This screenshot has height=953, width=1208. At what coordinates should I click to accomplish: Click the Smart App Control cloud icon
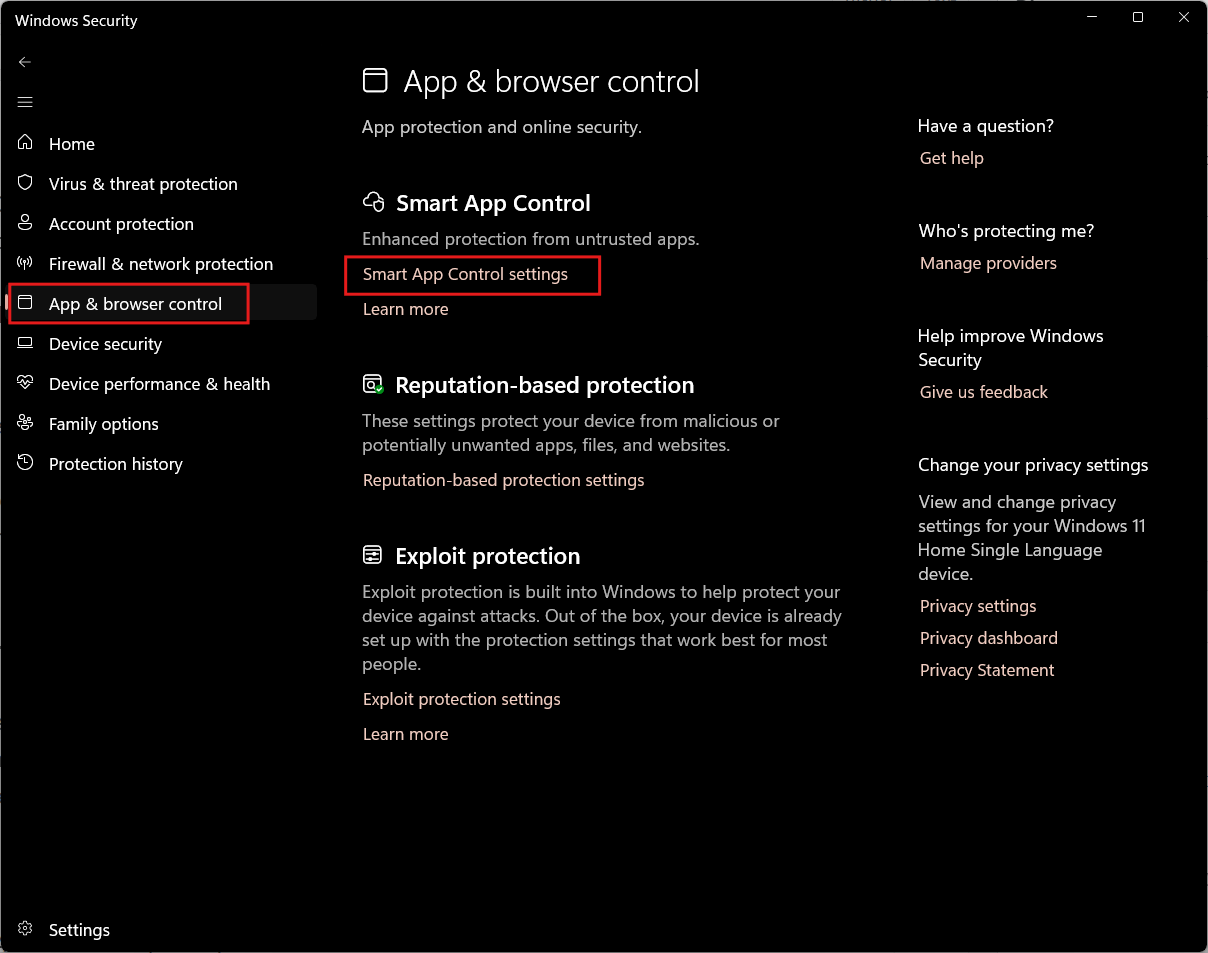click(374, 201)
